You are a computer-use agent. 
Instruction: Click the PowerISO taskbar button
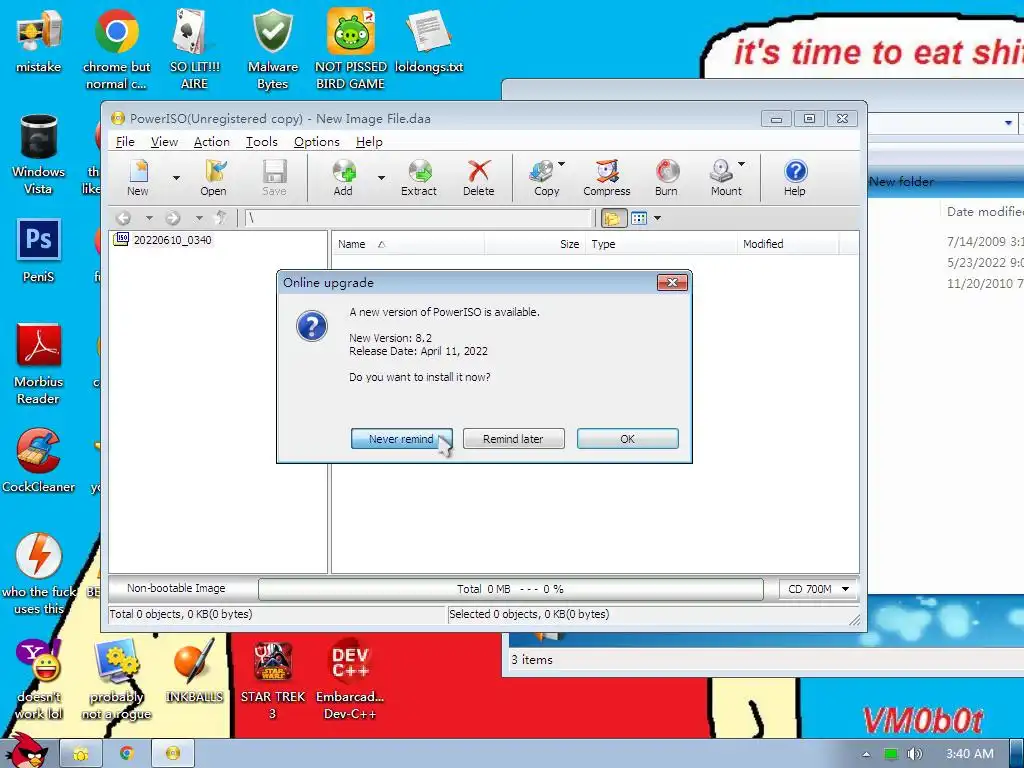173,754
